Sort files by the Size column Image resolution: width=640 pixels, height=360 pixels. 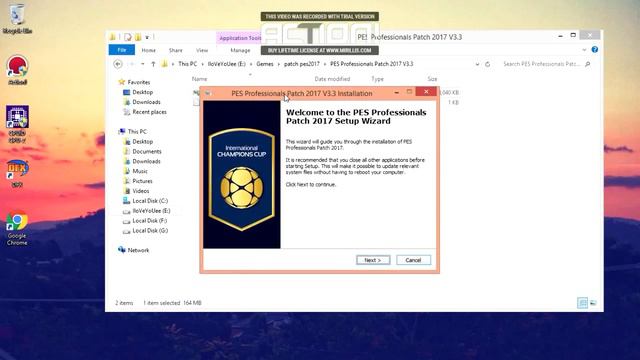coord(432,79)
